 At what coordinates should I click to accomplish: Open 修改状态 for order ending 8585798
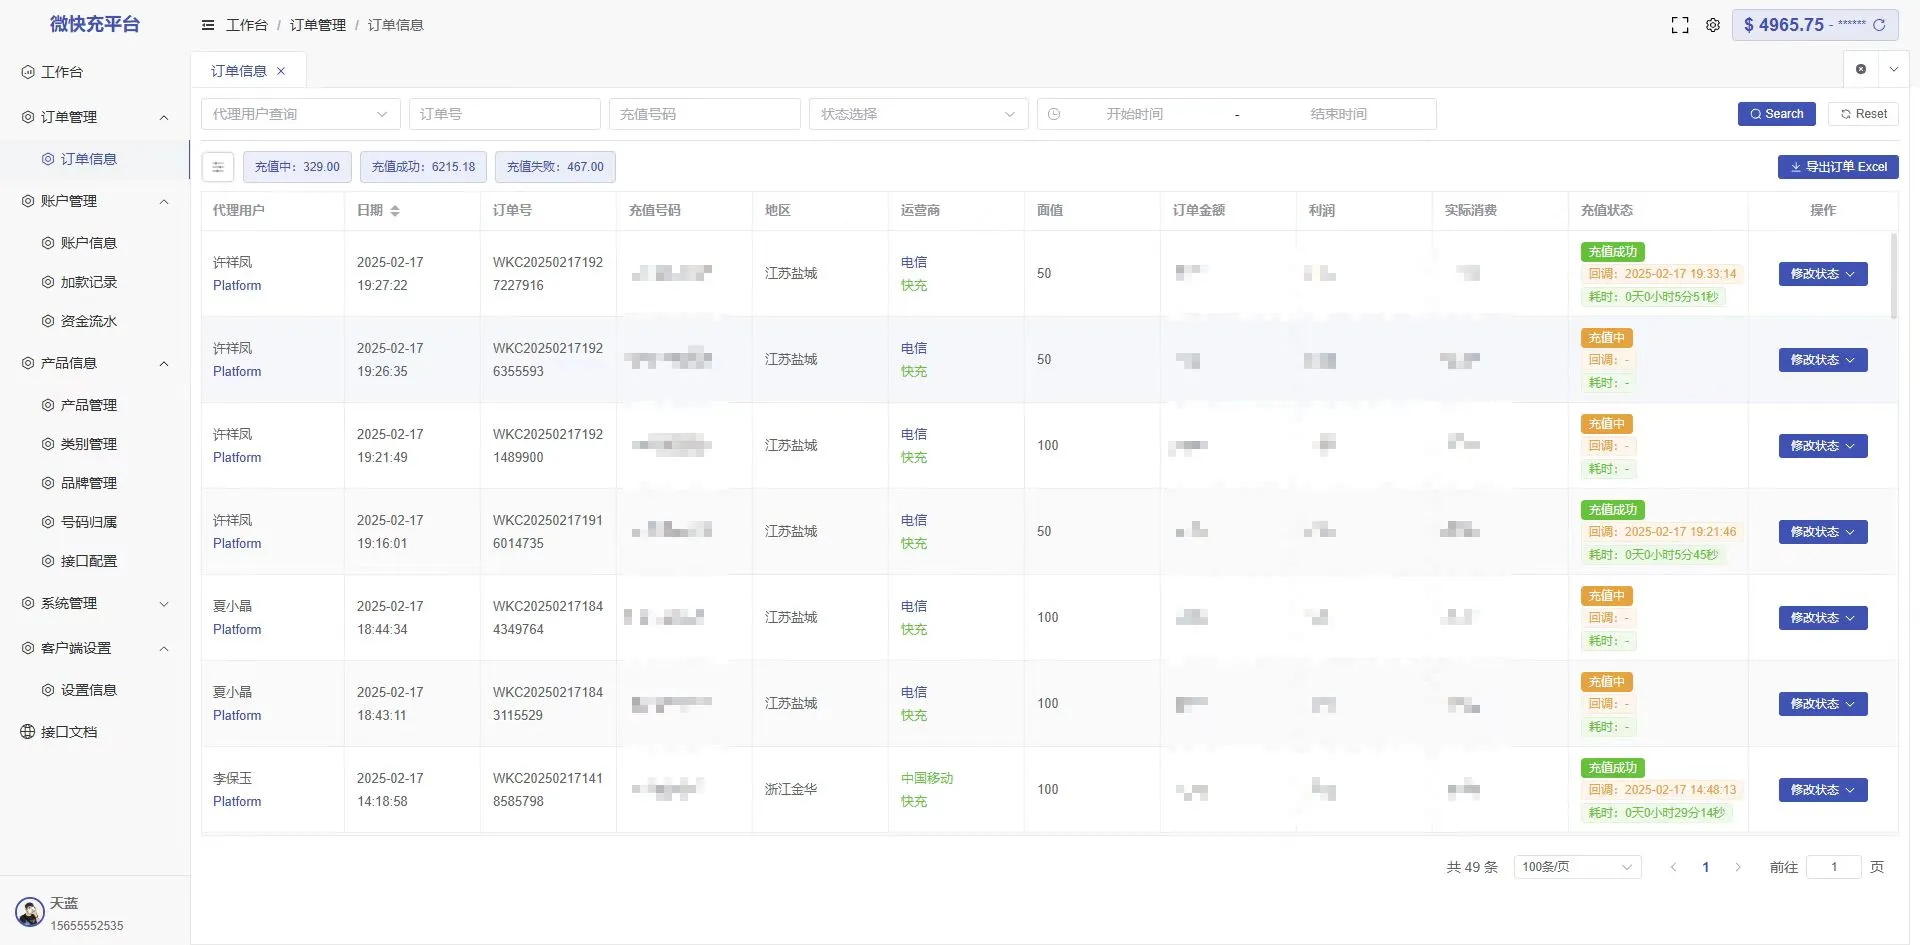point(1823,790)
